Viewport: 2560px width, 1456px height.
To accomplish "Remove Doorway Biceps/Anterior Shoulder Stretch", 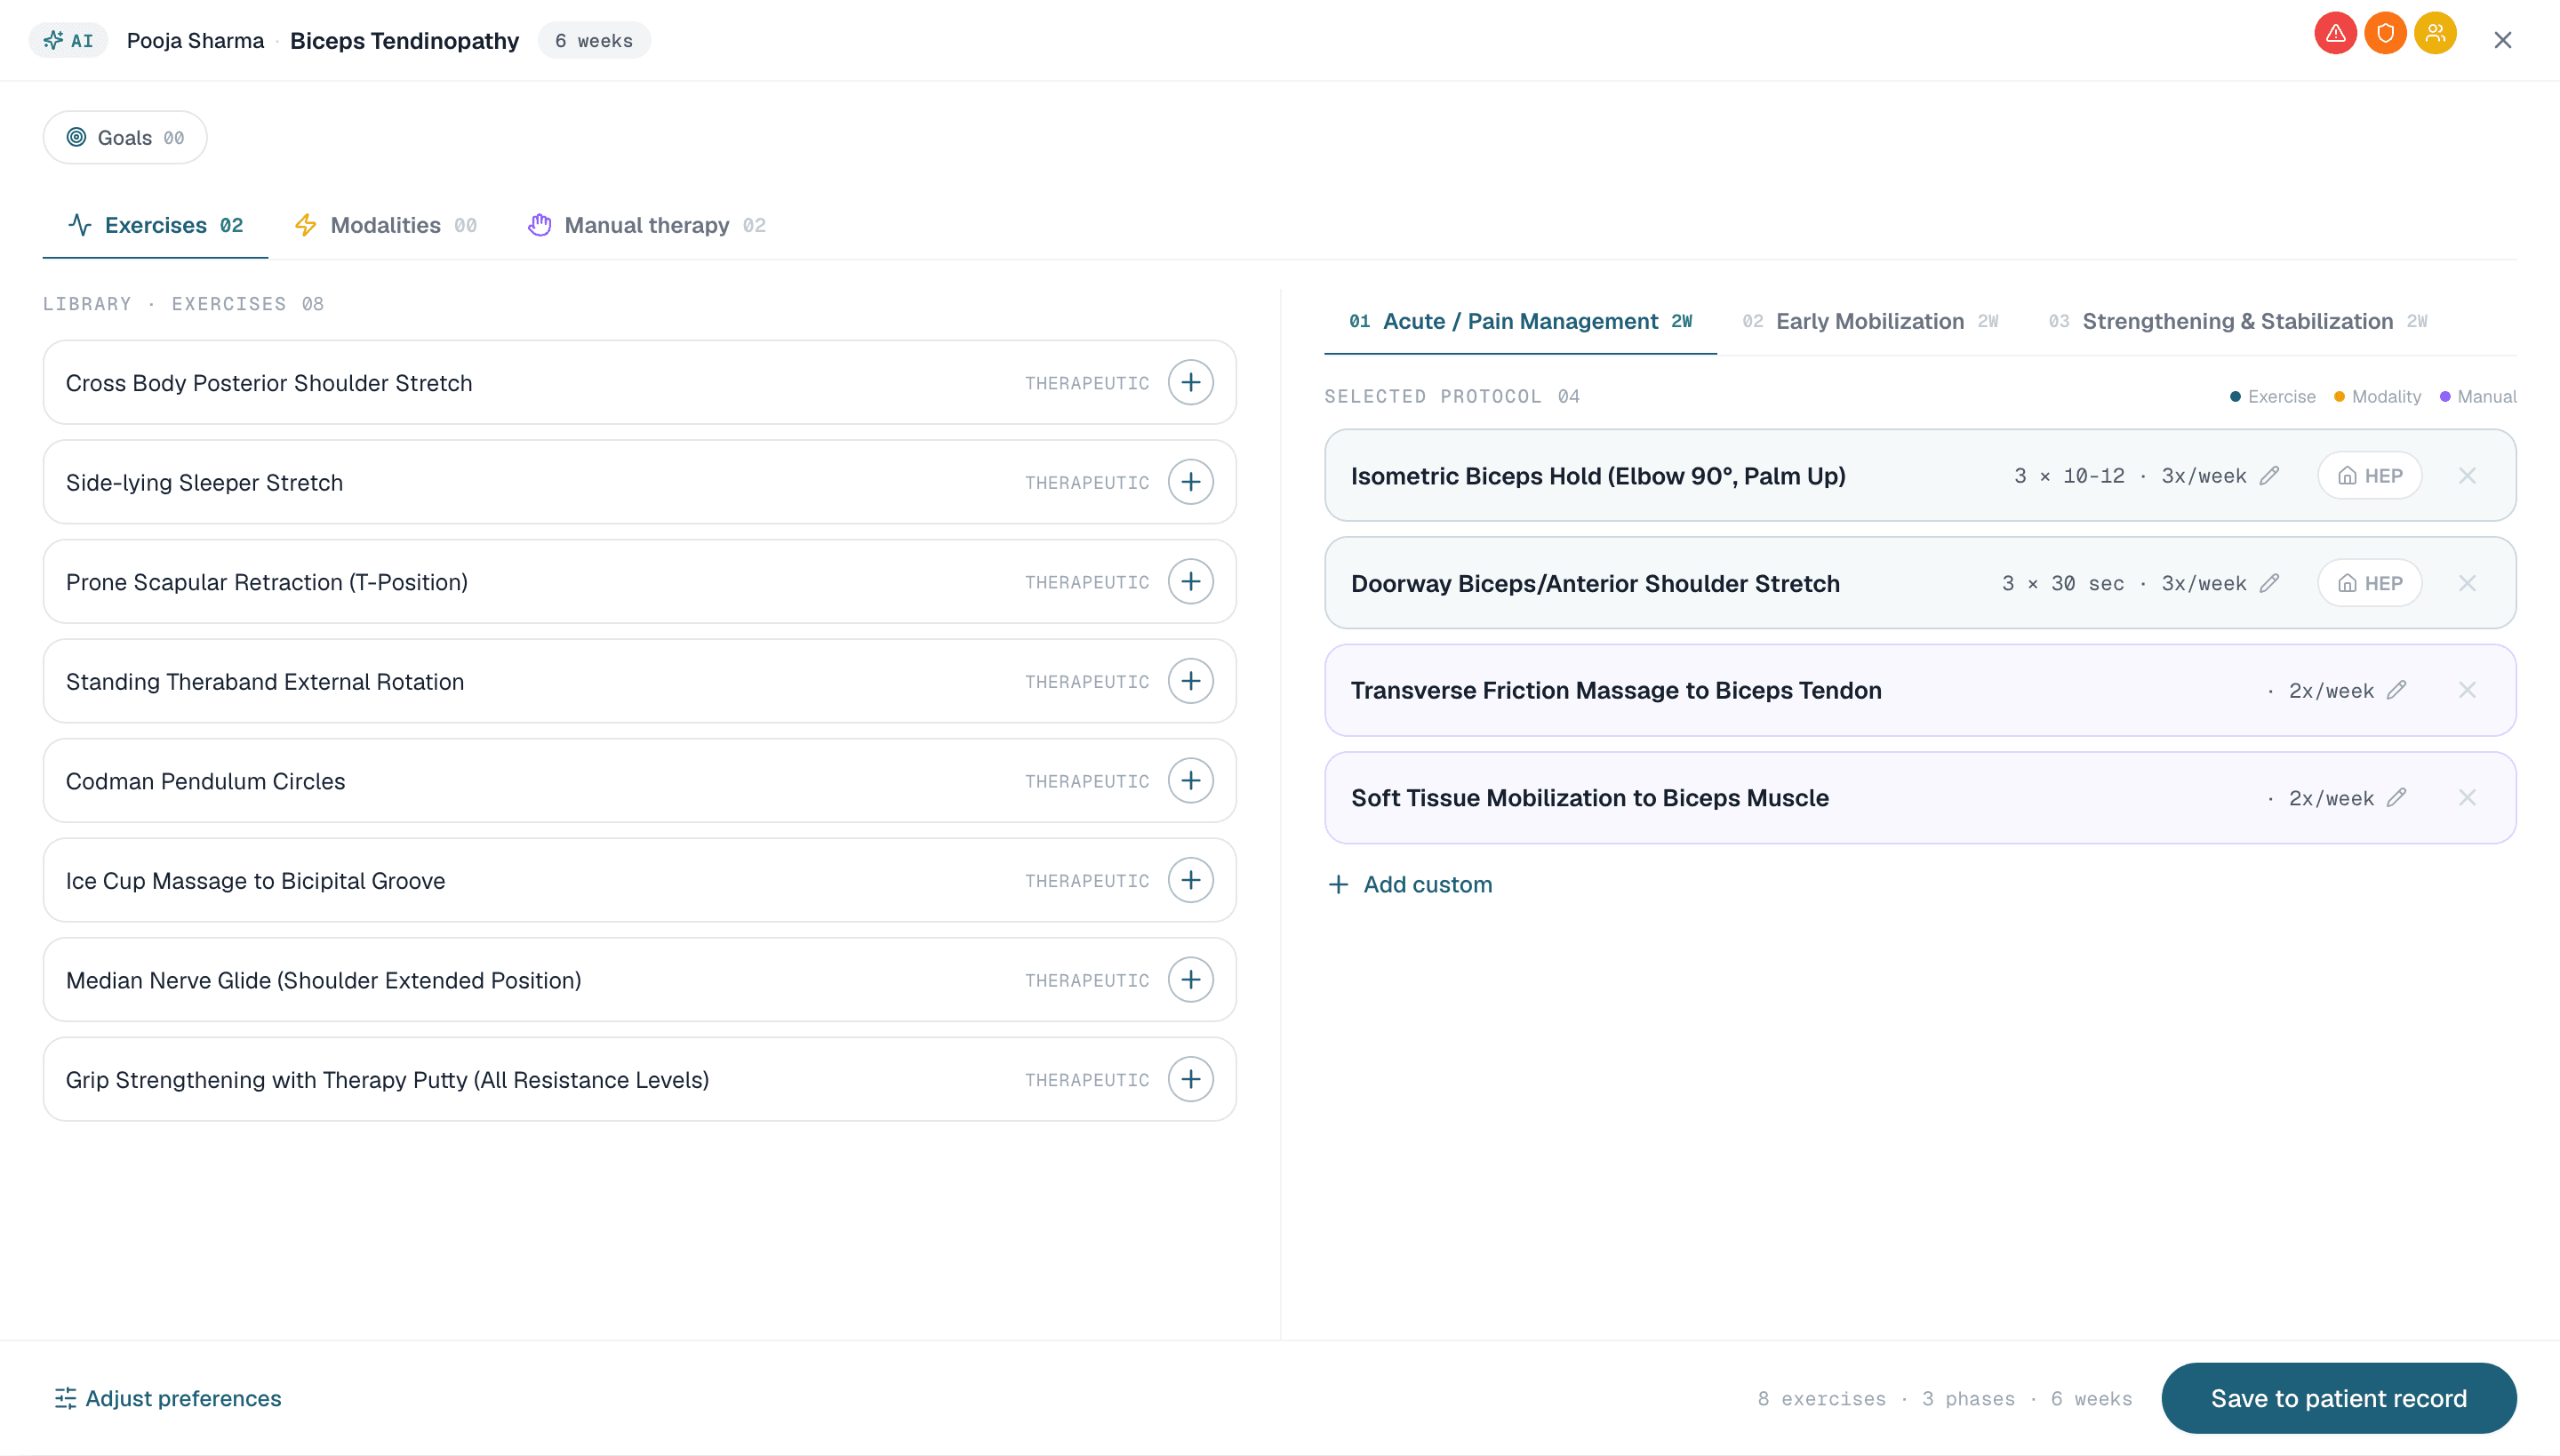I will (x=2467, y=583).
